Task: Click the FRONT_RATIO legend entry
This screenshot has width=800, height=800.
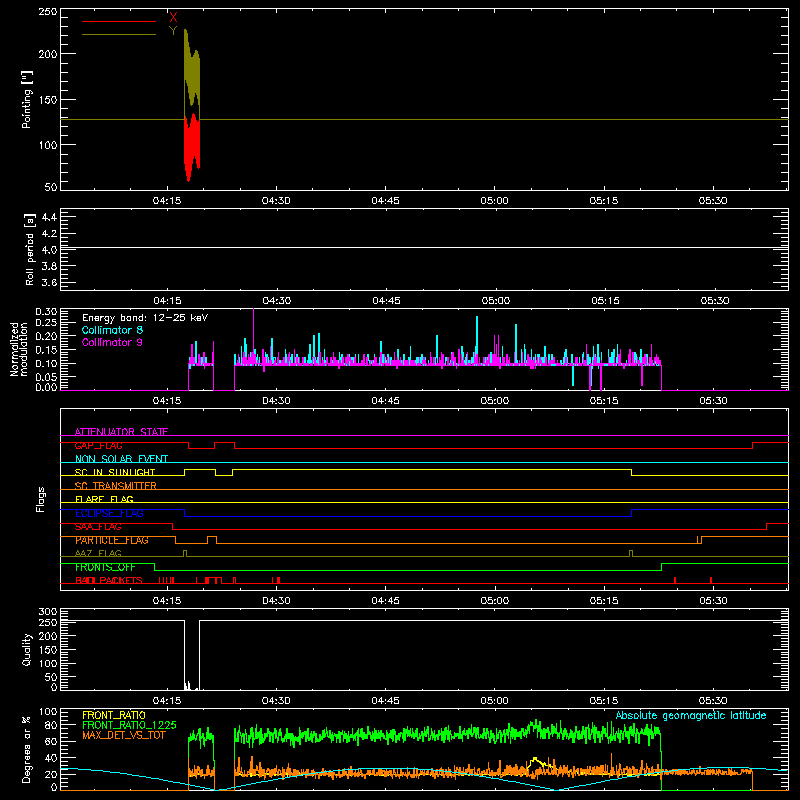Action: pyautogui.click(x=114, y=715)
